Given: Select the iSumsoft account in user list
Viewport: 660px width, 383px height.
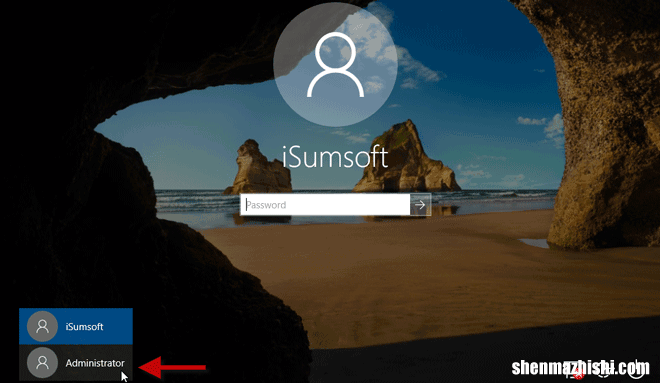Looking at the screenshot, I should coord(76,326).
